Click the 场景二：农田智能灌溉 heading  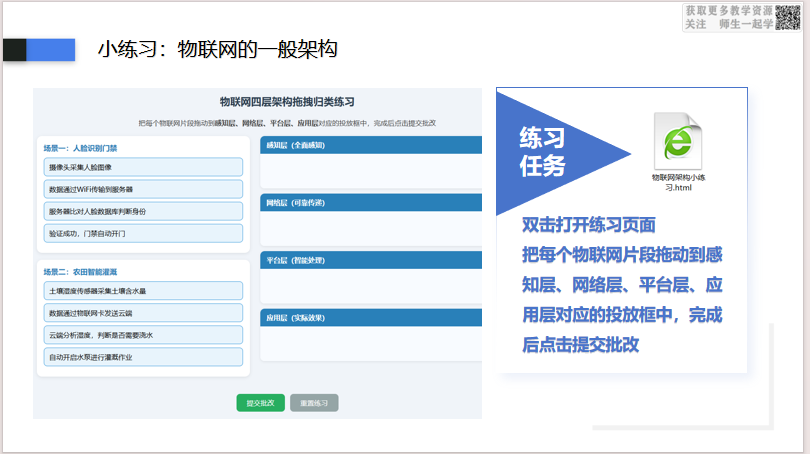(x=80, y=272)
